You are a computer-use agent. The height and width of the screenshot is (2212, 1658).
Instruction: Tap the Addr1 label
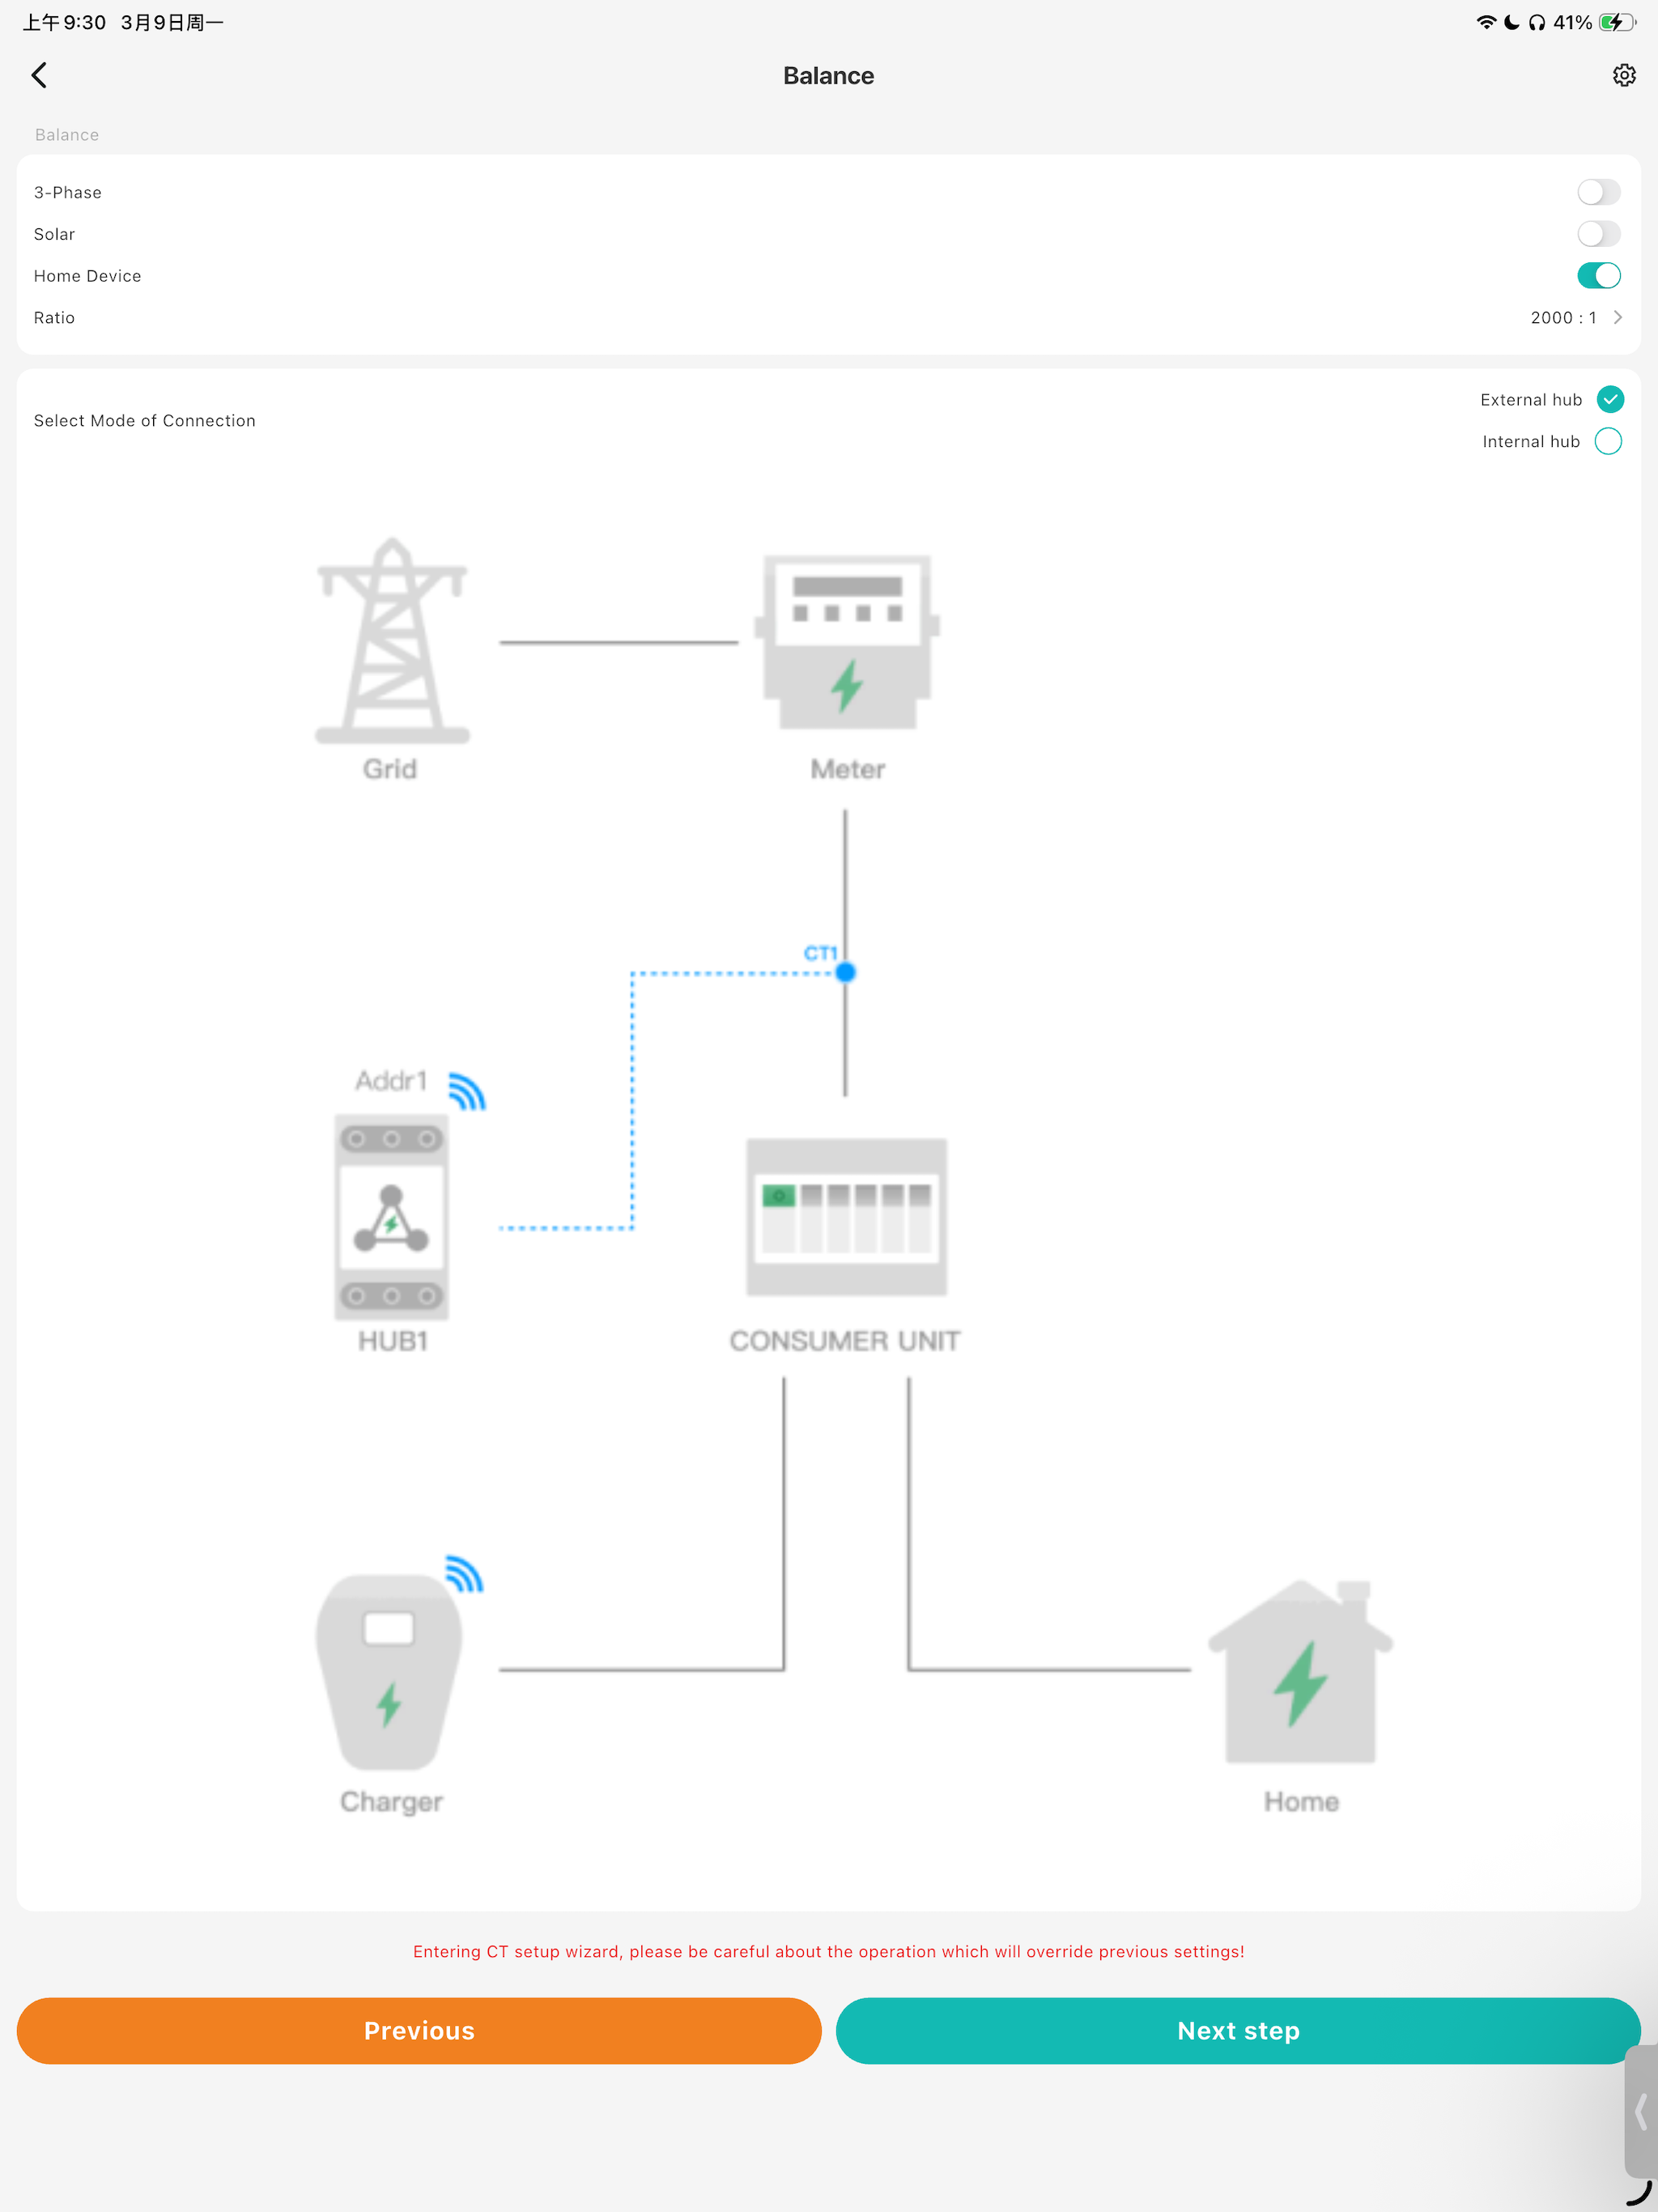[x=391, y=1081]
